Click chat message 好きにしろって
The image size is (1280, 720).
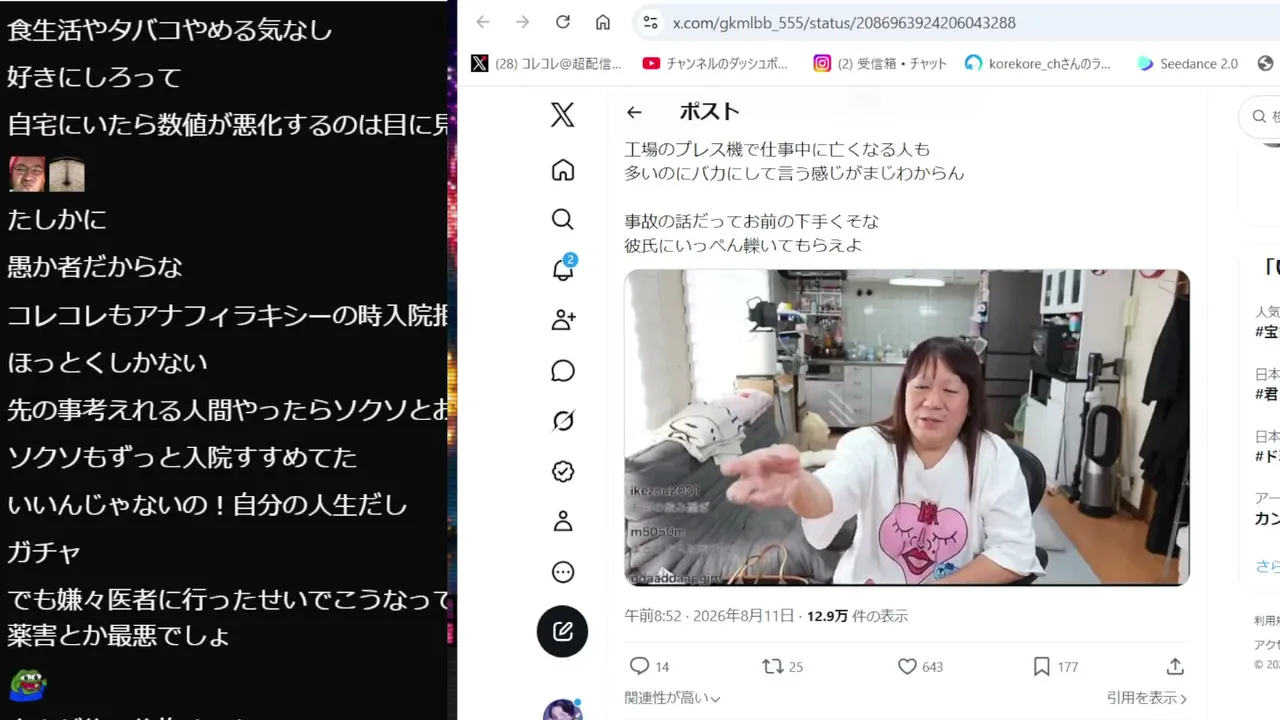[94, 77]
